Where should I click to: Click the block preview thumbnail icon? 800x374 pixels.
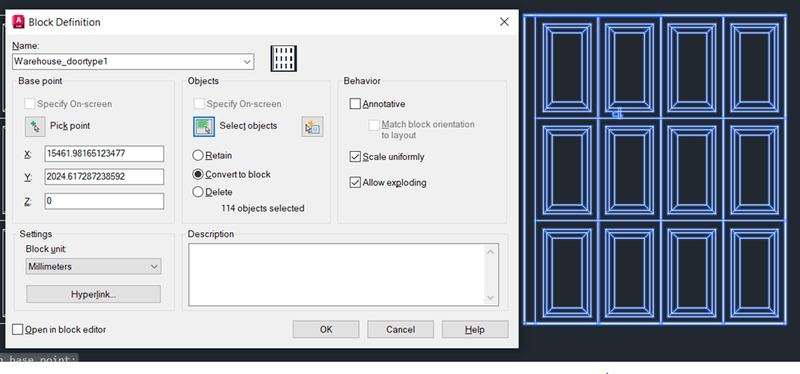[x=284, y=58]
